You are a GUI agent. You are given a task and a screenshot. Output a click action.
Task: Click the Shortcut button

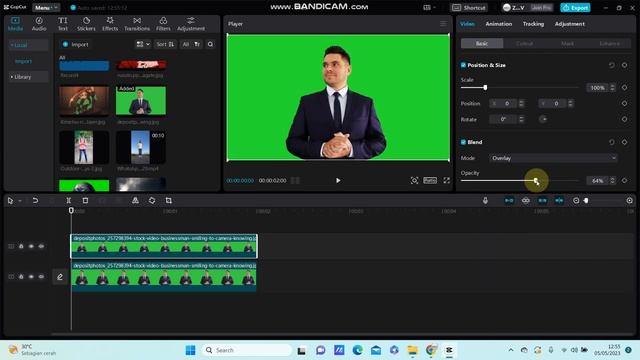pyautogui.click(x=469, y=8)
